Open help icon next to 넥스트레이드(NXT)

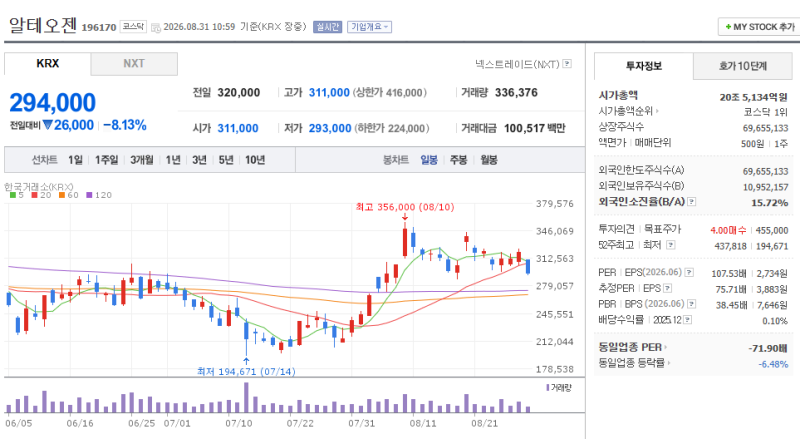tap(567, 64)
